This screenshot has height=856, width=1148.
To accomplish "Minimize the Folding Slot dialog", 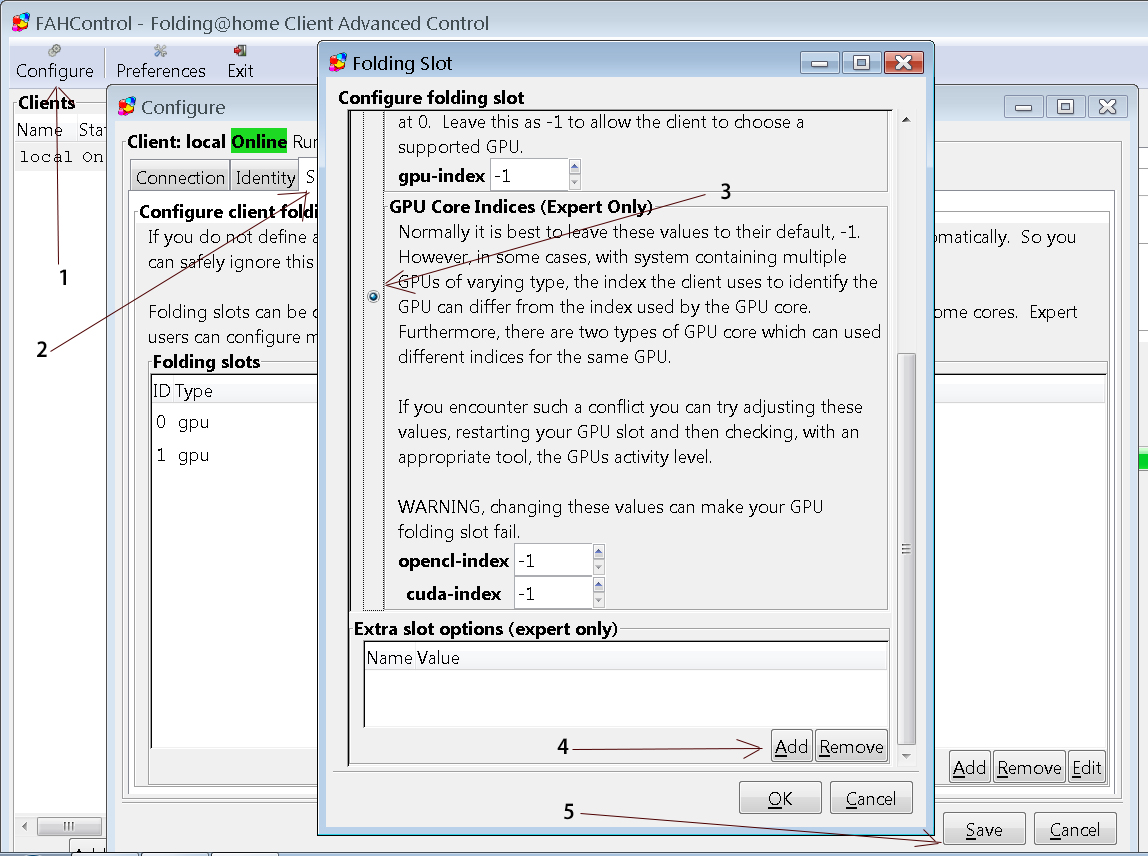I will tap(820, 63).
